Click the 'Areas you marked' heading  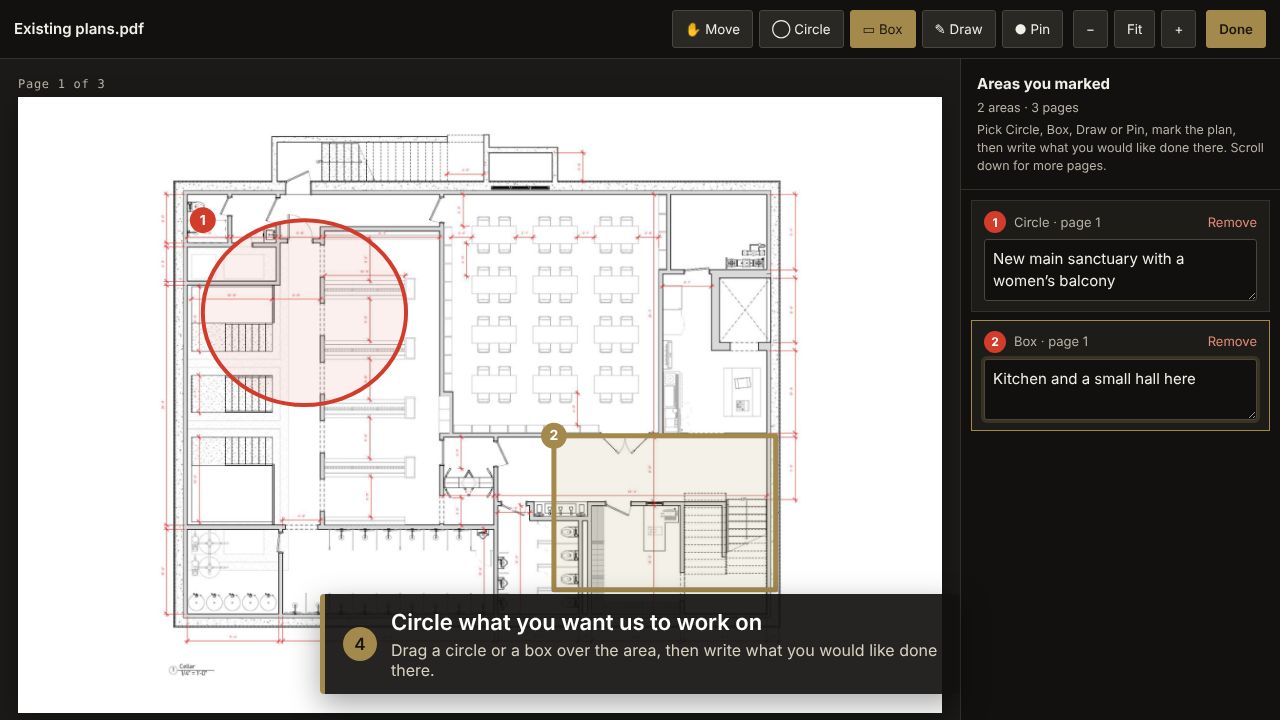click(1043, 84)
